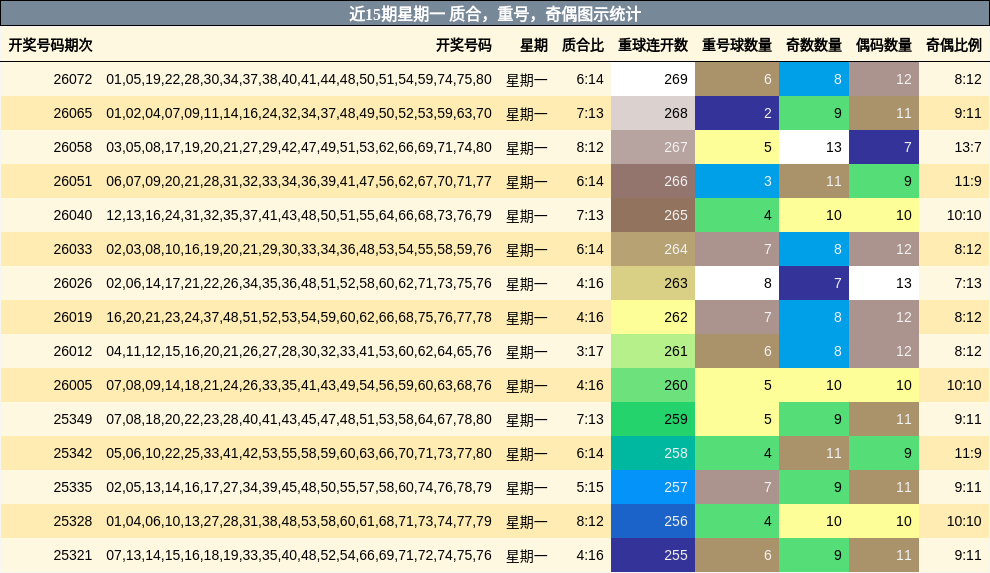Viewport: 990px width, 573px height.
Task: Click the 质合比 column header
Action: (x=583, y=45)
